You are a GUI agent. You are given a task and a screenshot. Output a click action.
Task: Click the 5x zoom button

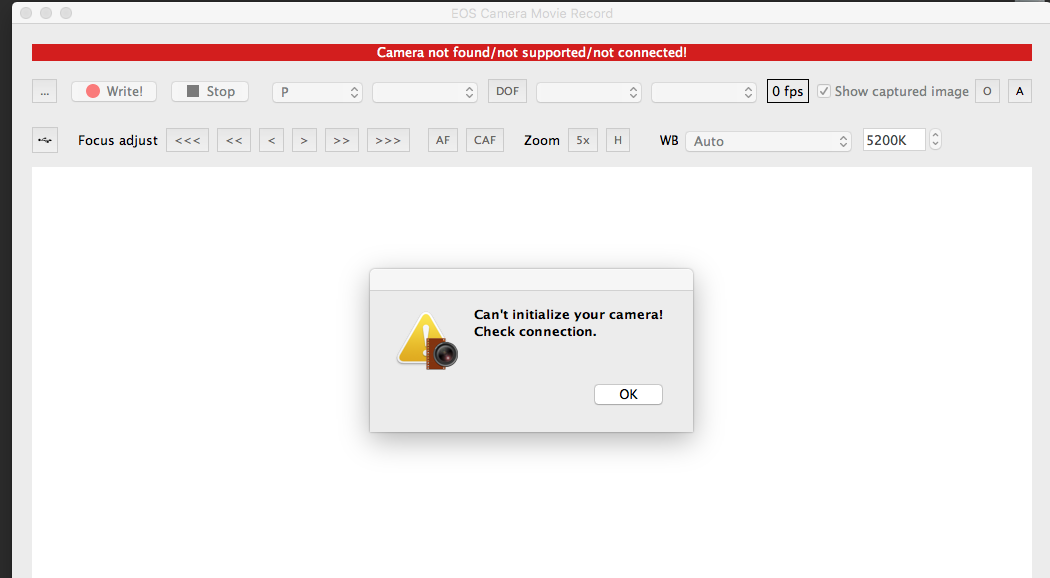pyautogui.click(x=583, y=141)
